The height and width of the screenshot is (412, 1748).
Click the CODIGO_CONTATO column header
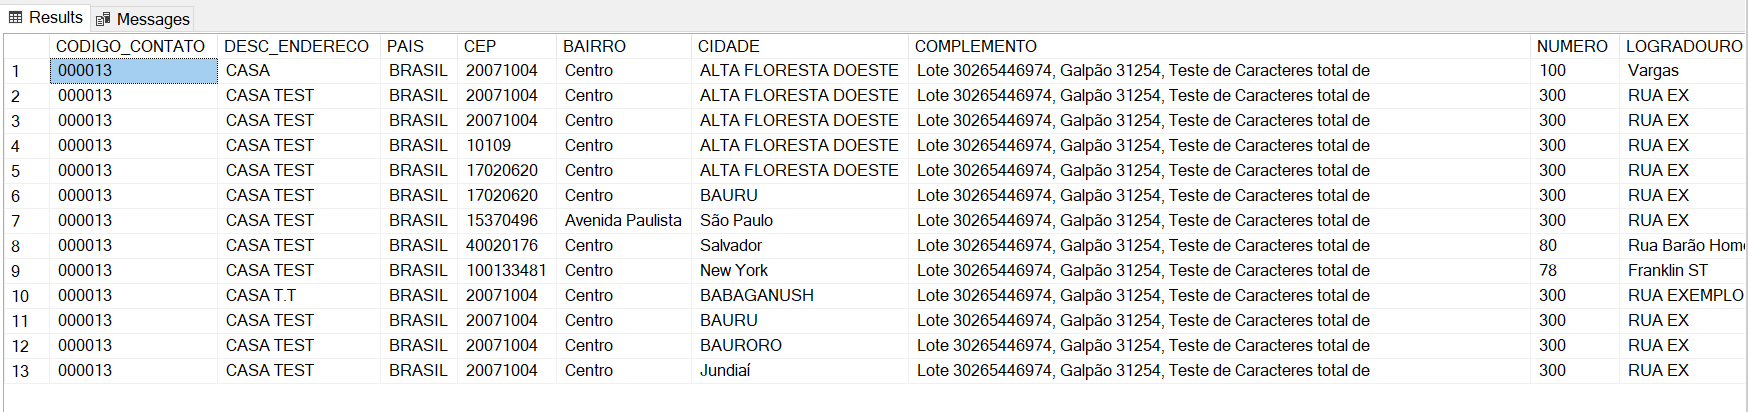point(130,46)
